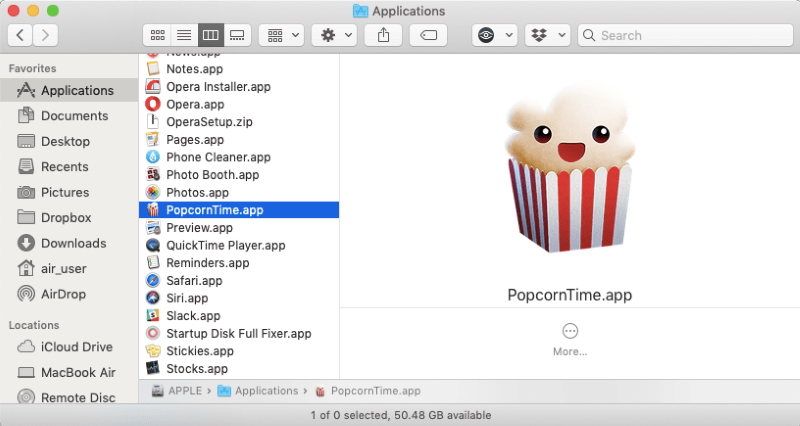The height and width of the screenshot is (426, 800).
Task: Click the Slack.app icon
Action: (x=153, y=316)
